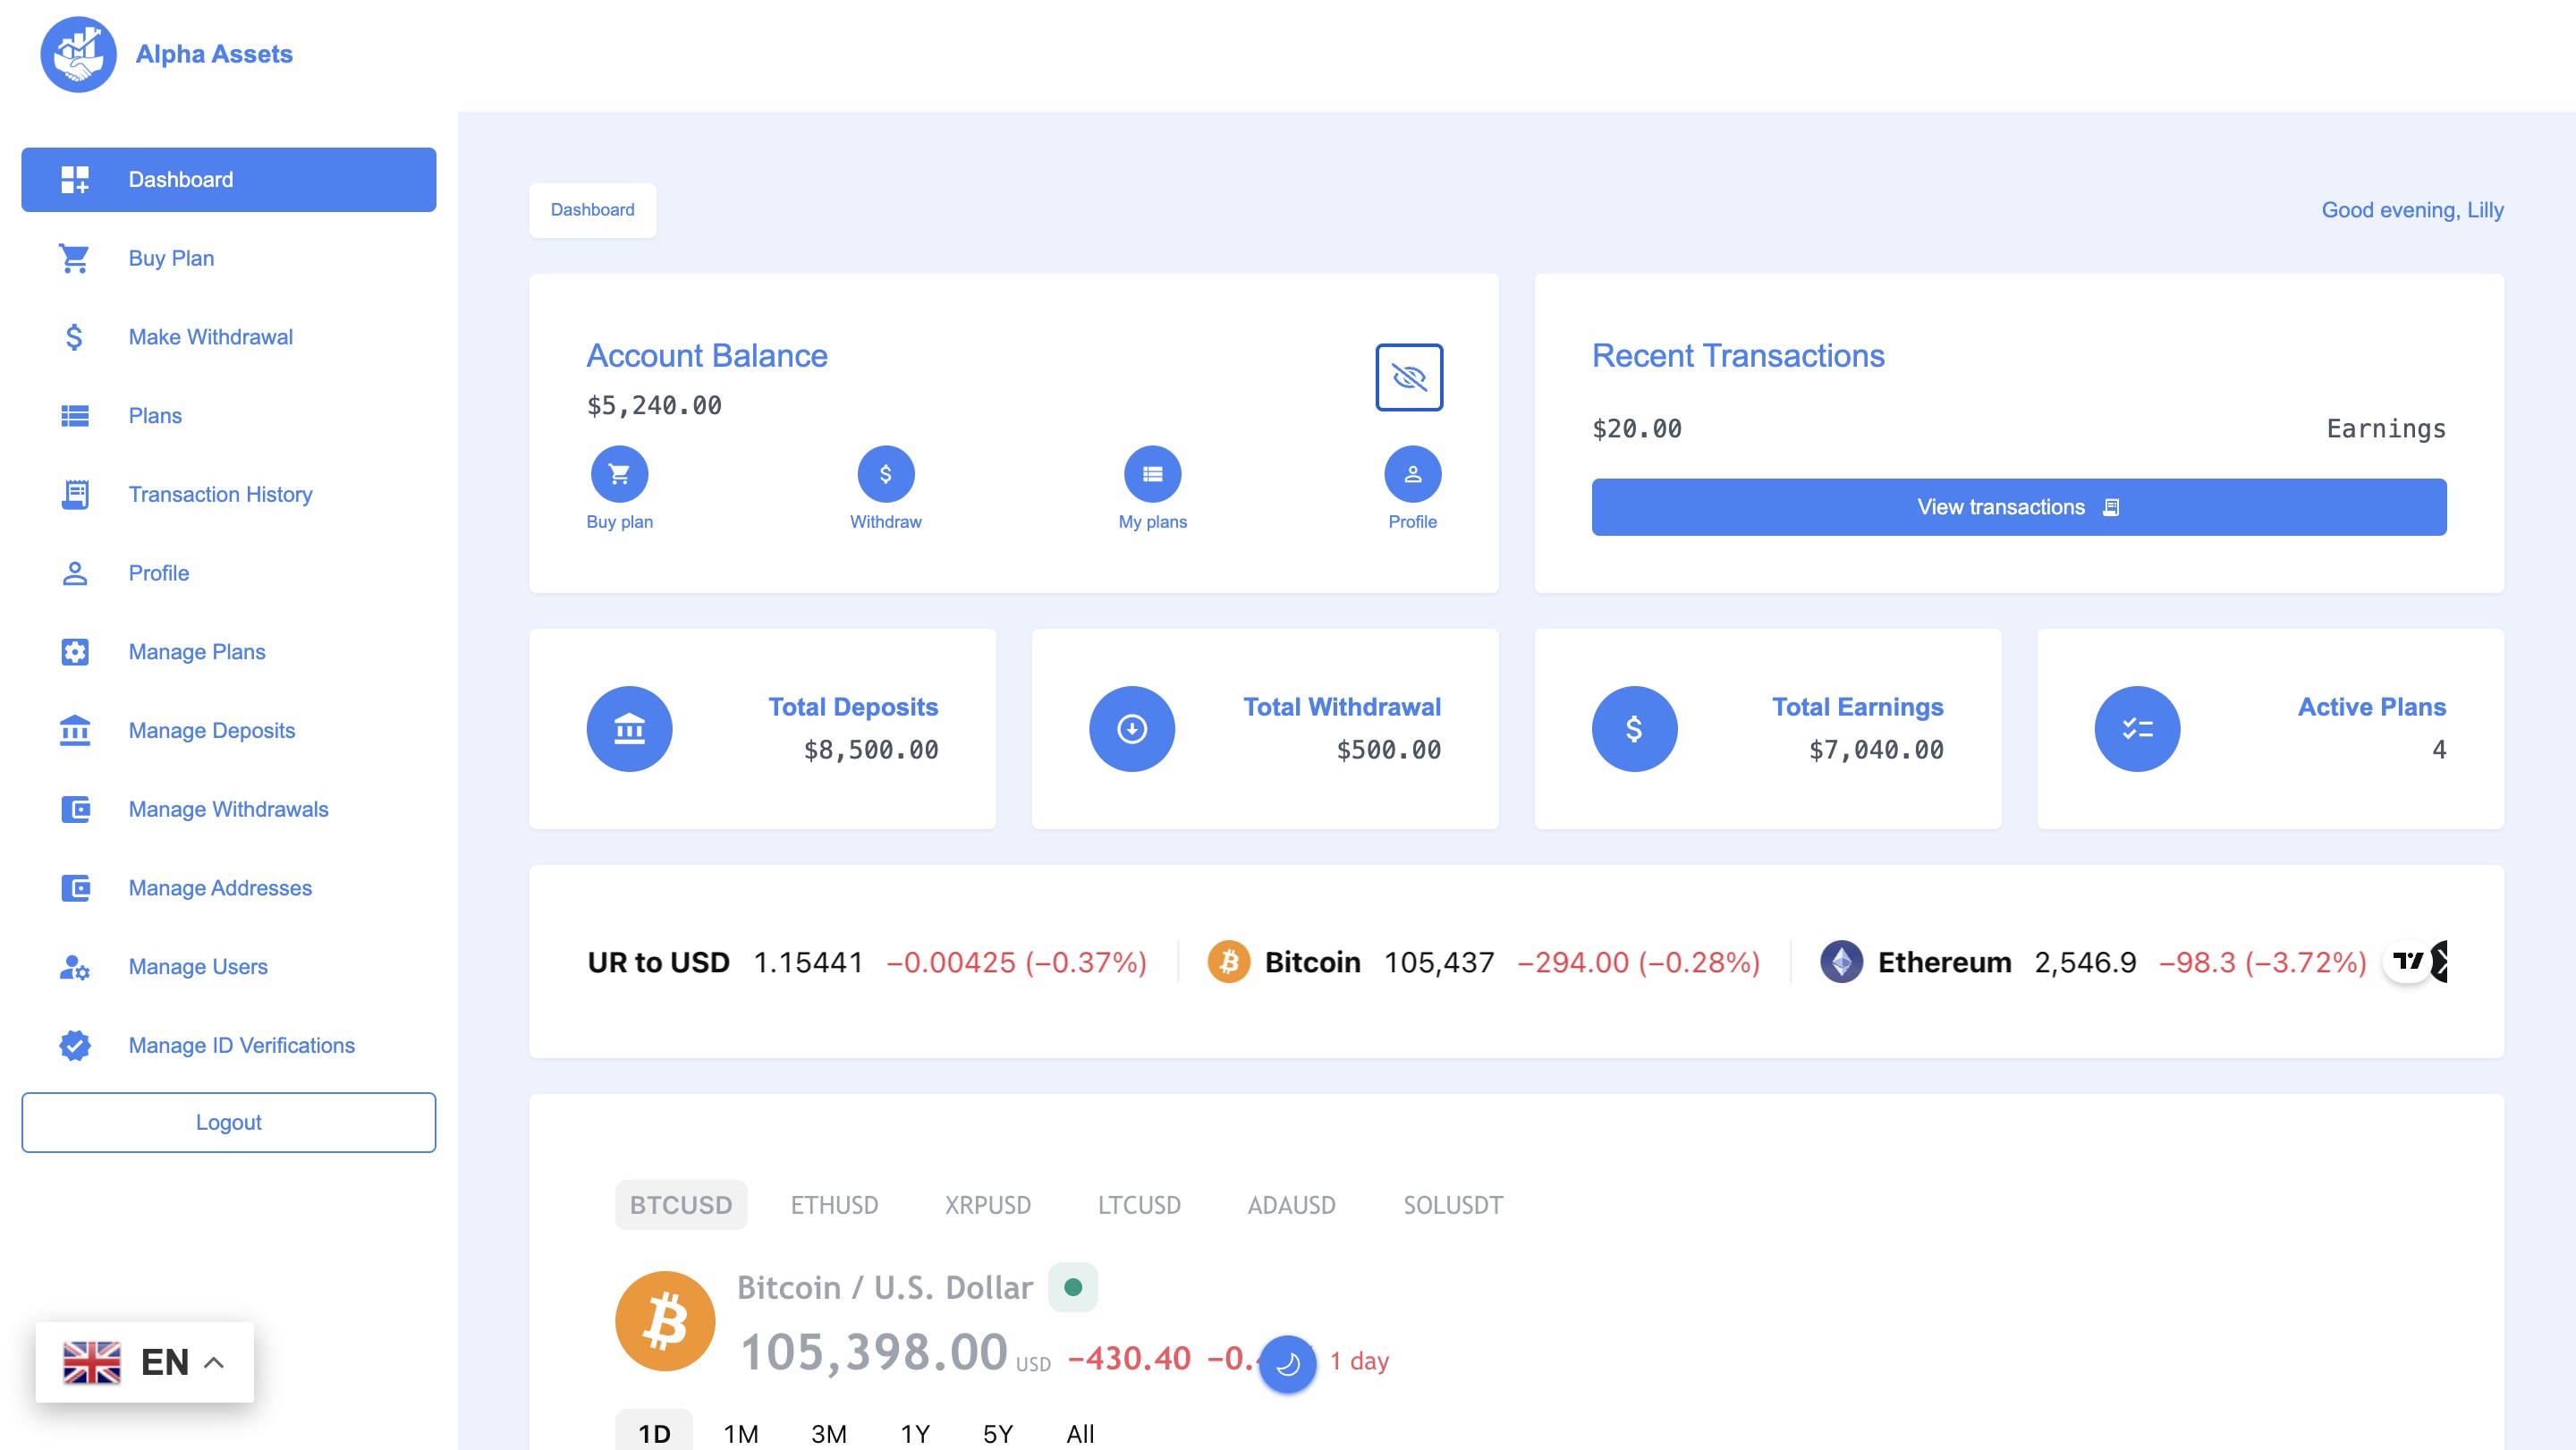
Task: Click the My plans shortcut icon
Action: (1152, 473)
